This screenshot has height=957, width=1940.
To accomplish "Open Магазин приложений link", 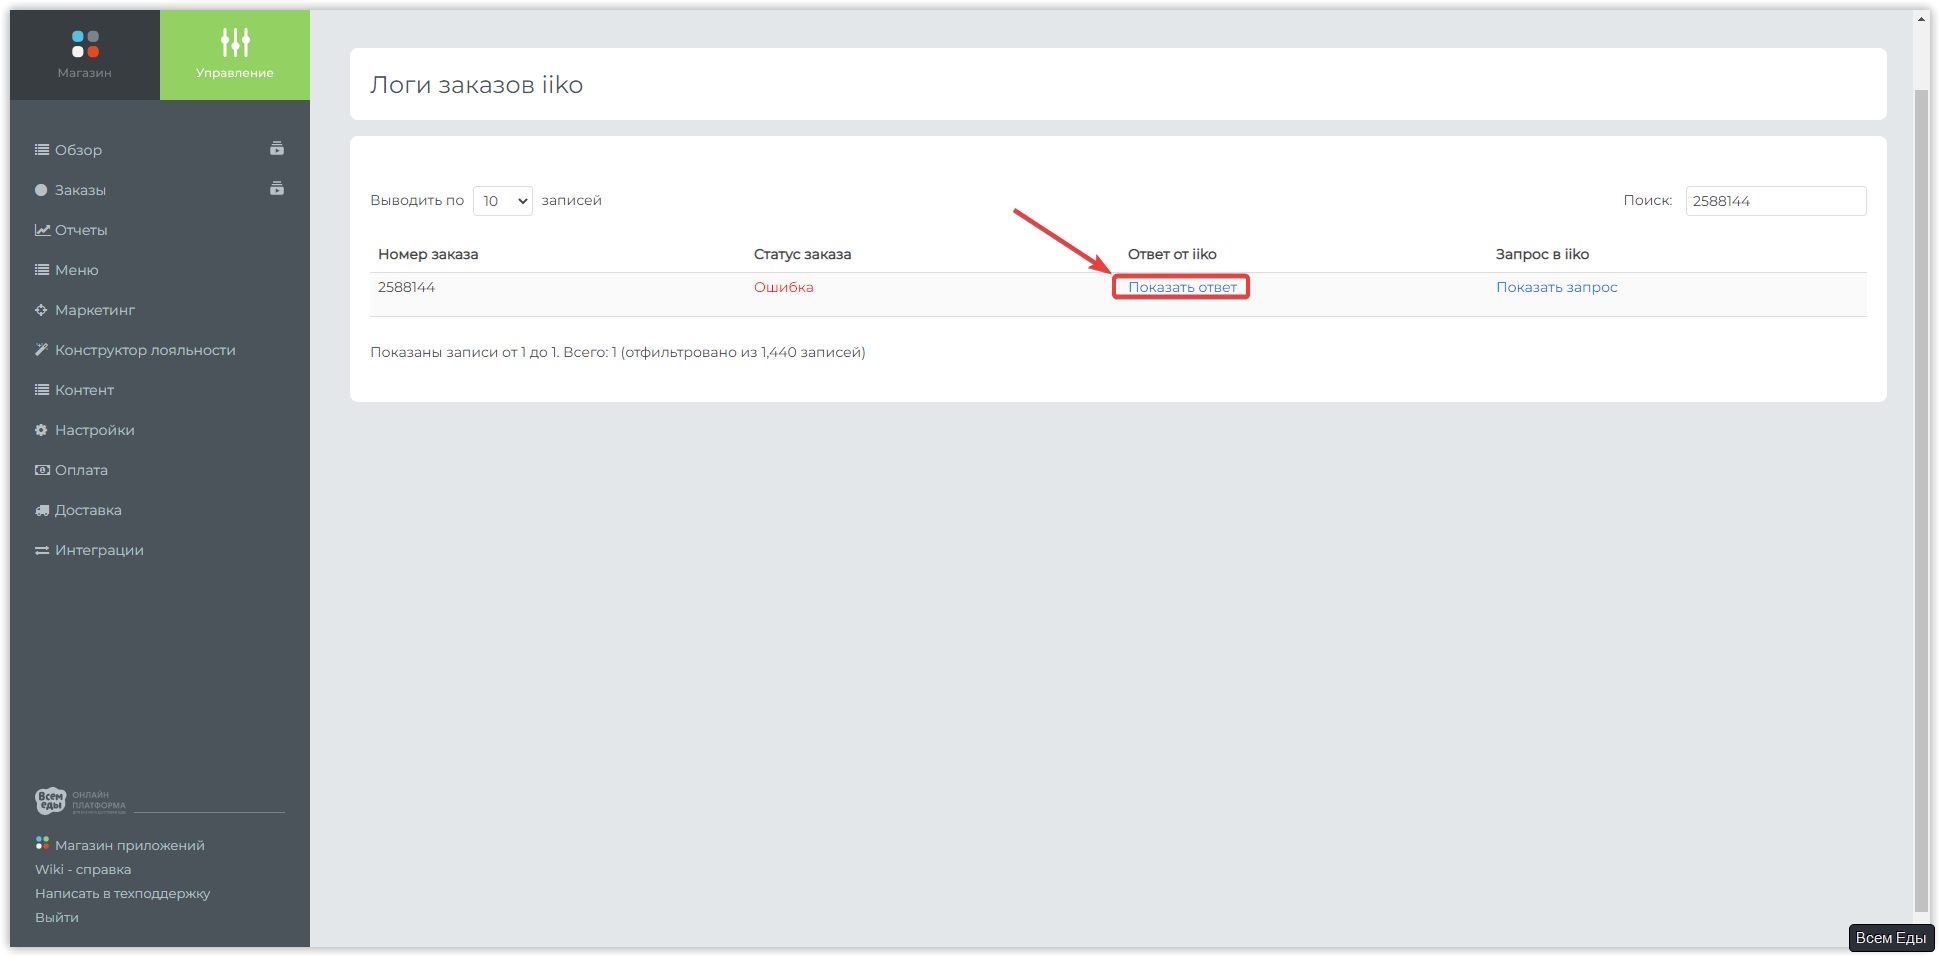I will point(130,846).
